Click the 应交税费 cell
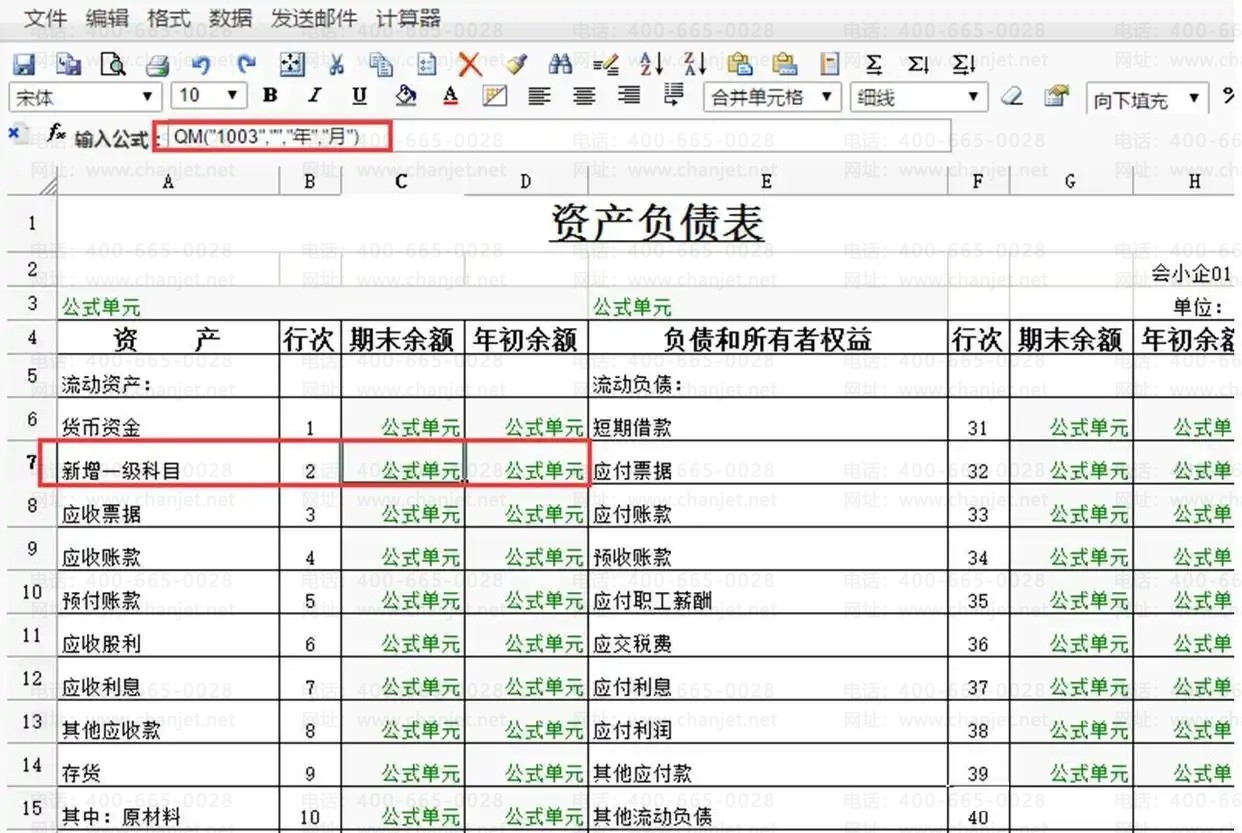 767,636
